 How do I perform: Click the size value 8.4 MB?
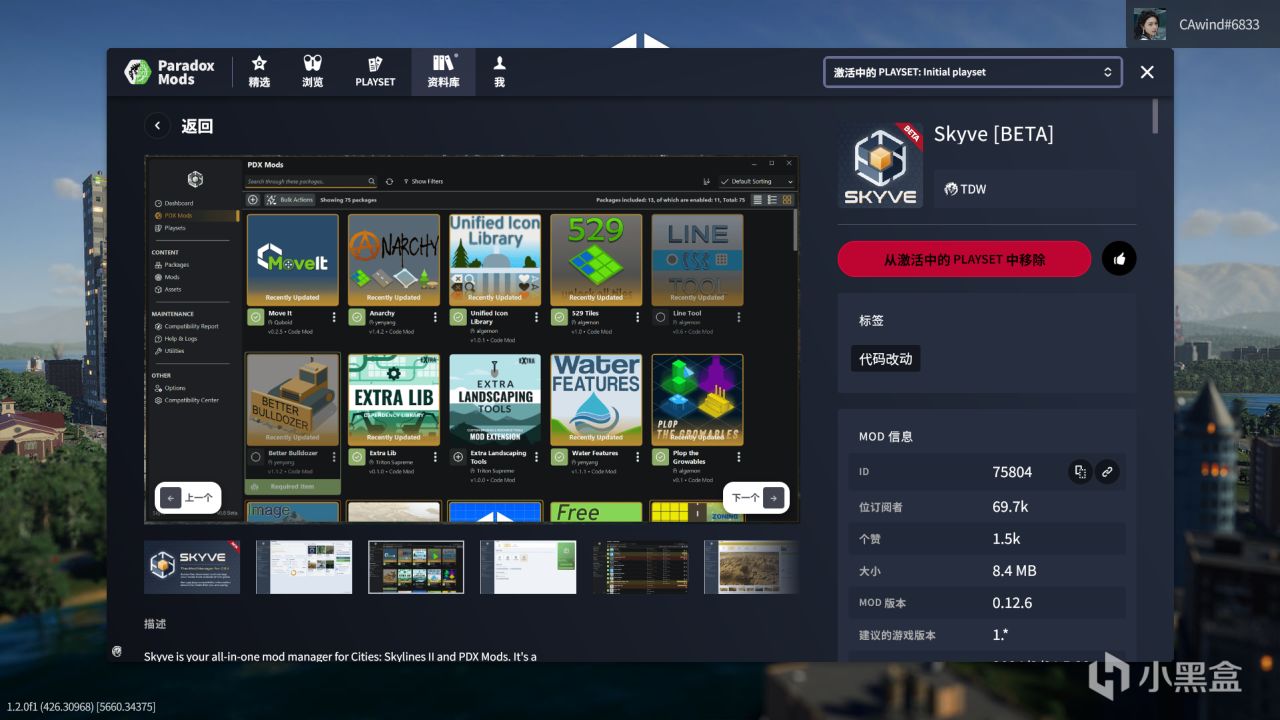click(x=1014, y=570)
